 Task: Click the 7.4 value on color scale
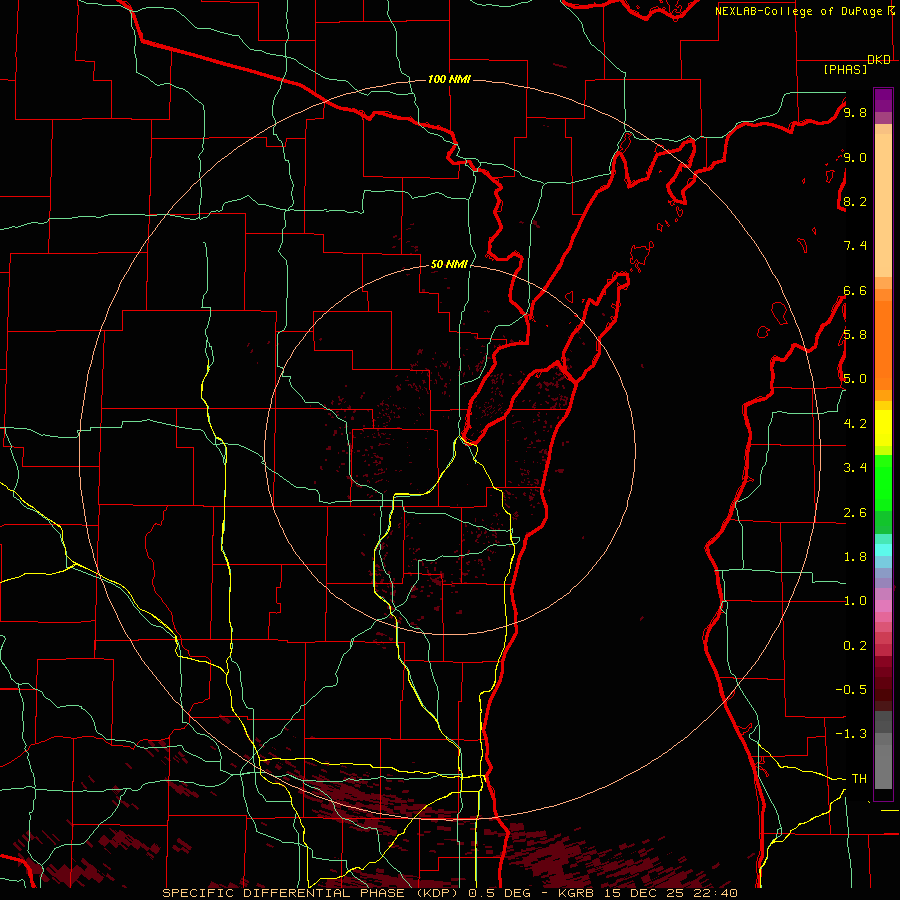(x=855, y=246)
